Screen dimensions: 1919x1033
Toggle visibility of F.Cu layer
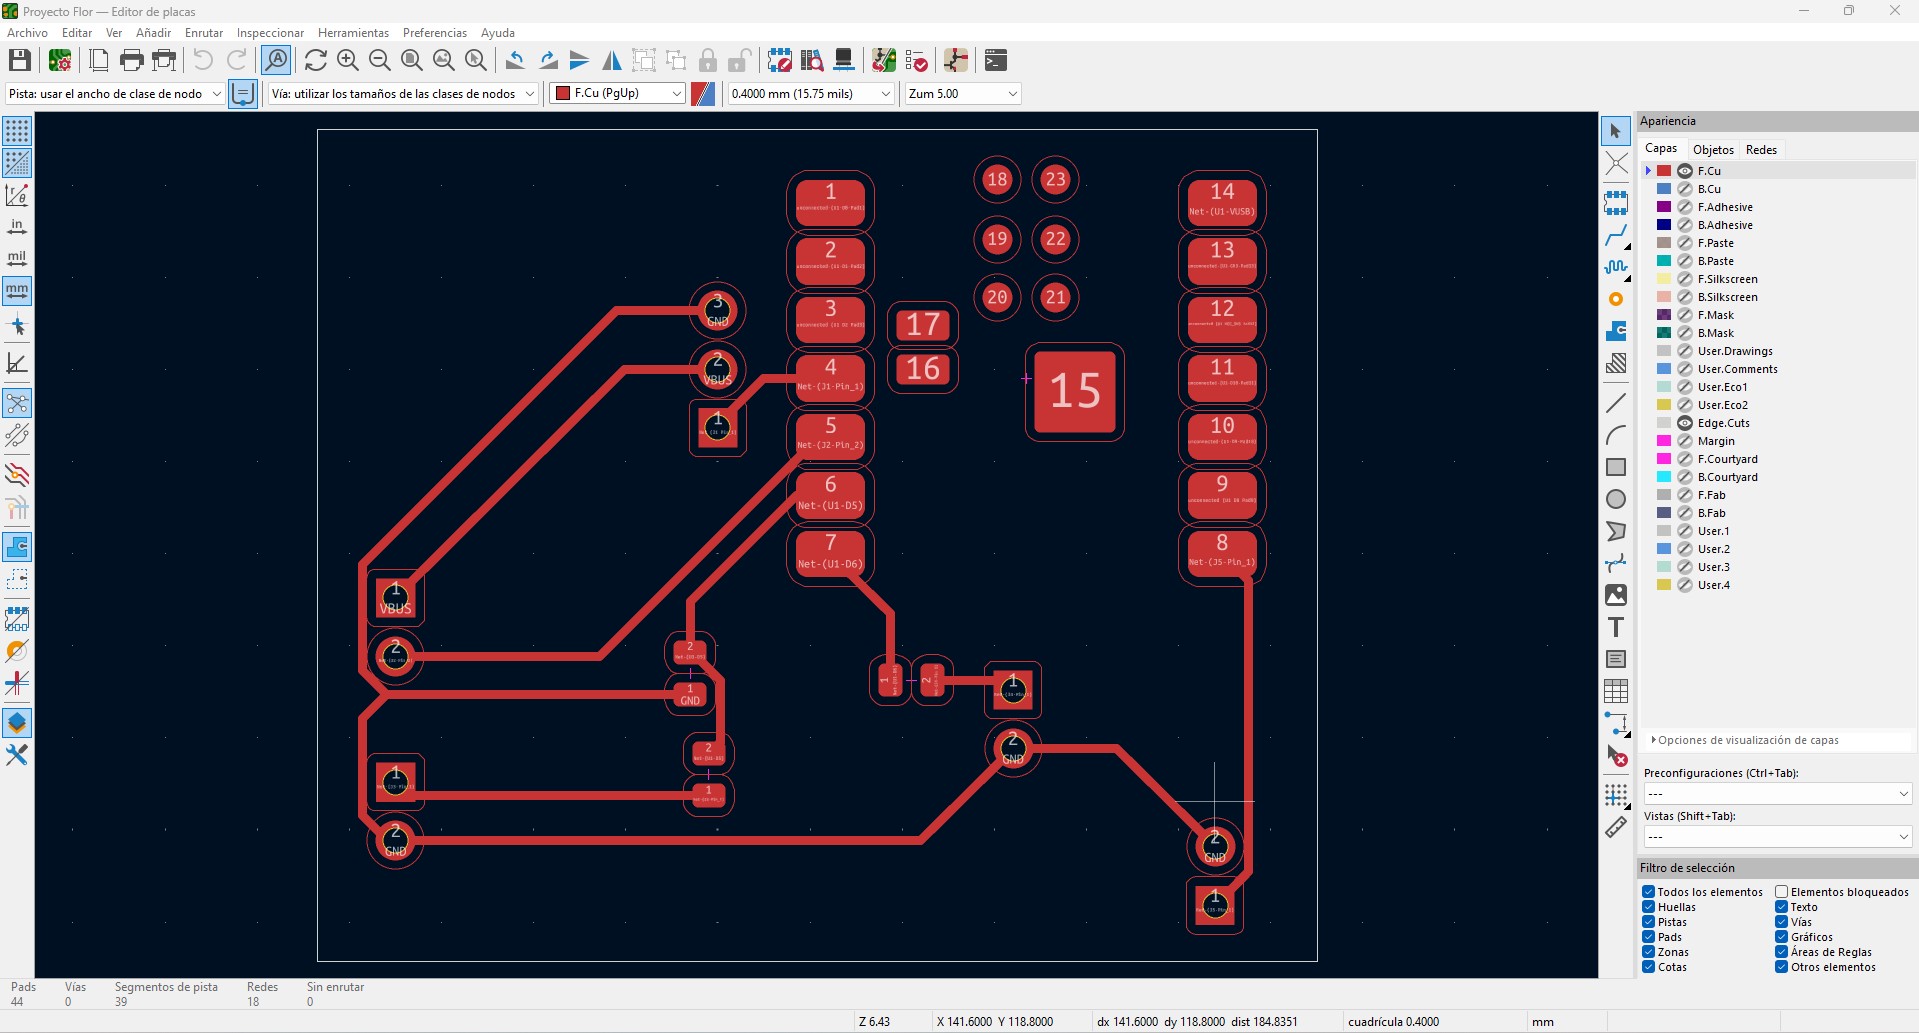click(1685, 171)
